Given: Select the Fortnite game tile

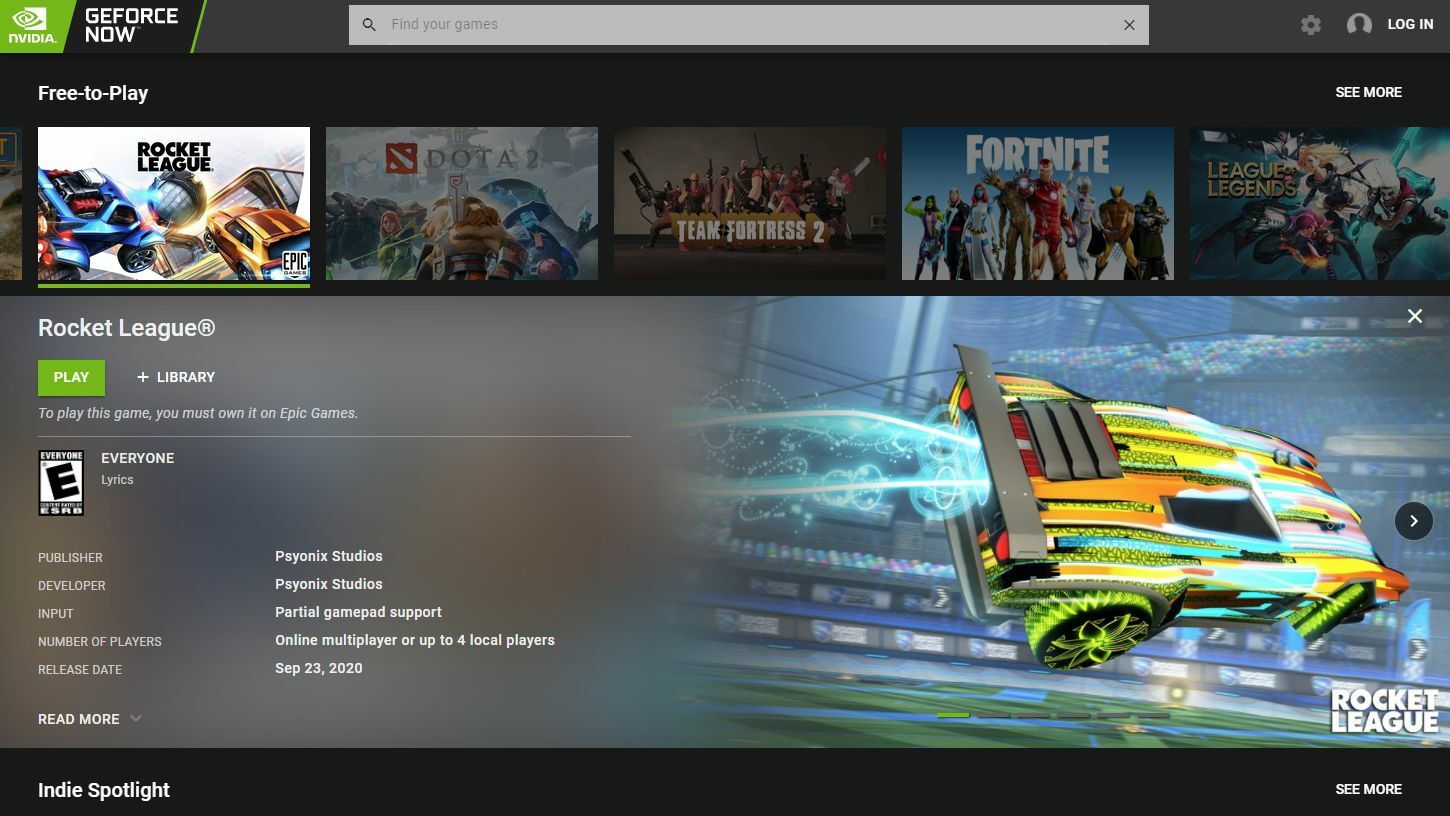Looking at the screenshot, I should click(x=1038, y=203).
